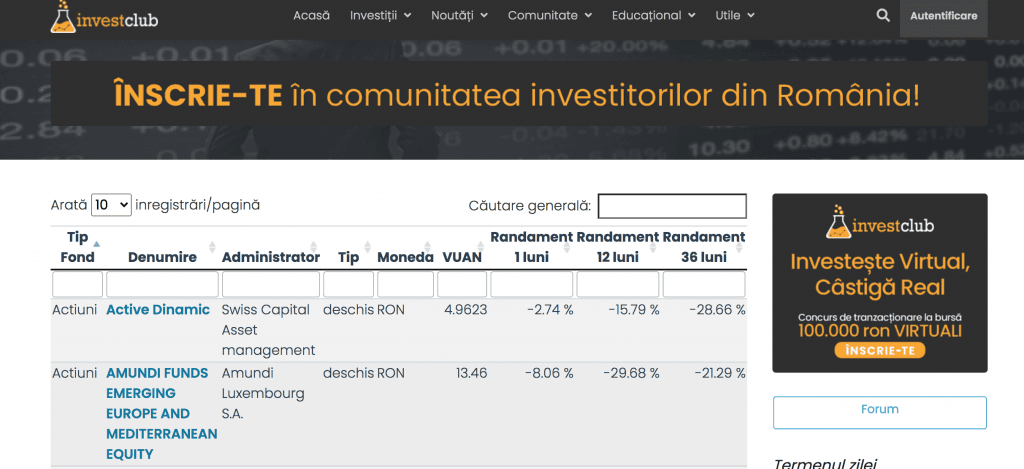
Task: Open AMUNDI FUNDS EMERGING EUROPE fund link
Action: 162,413
